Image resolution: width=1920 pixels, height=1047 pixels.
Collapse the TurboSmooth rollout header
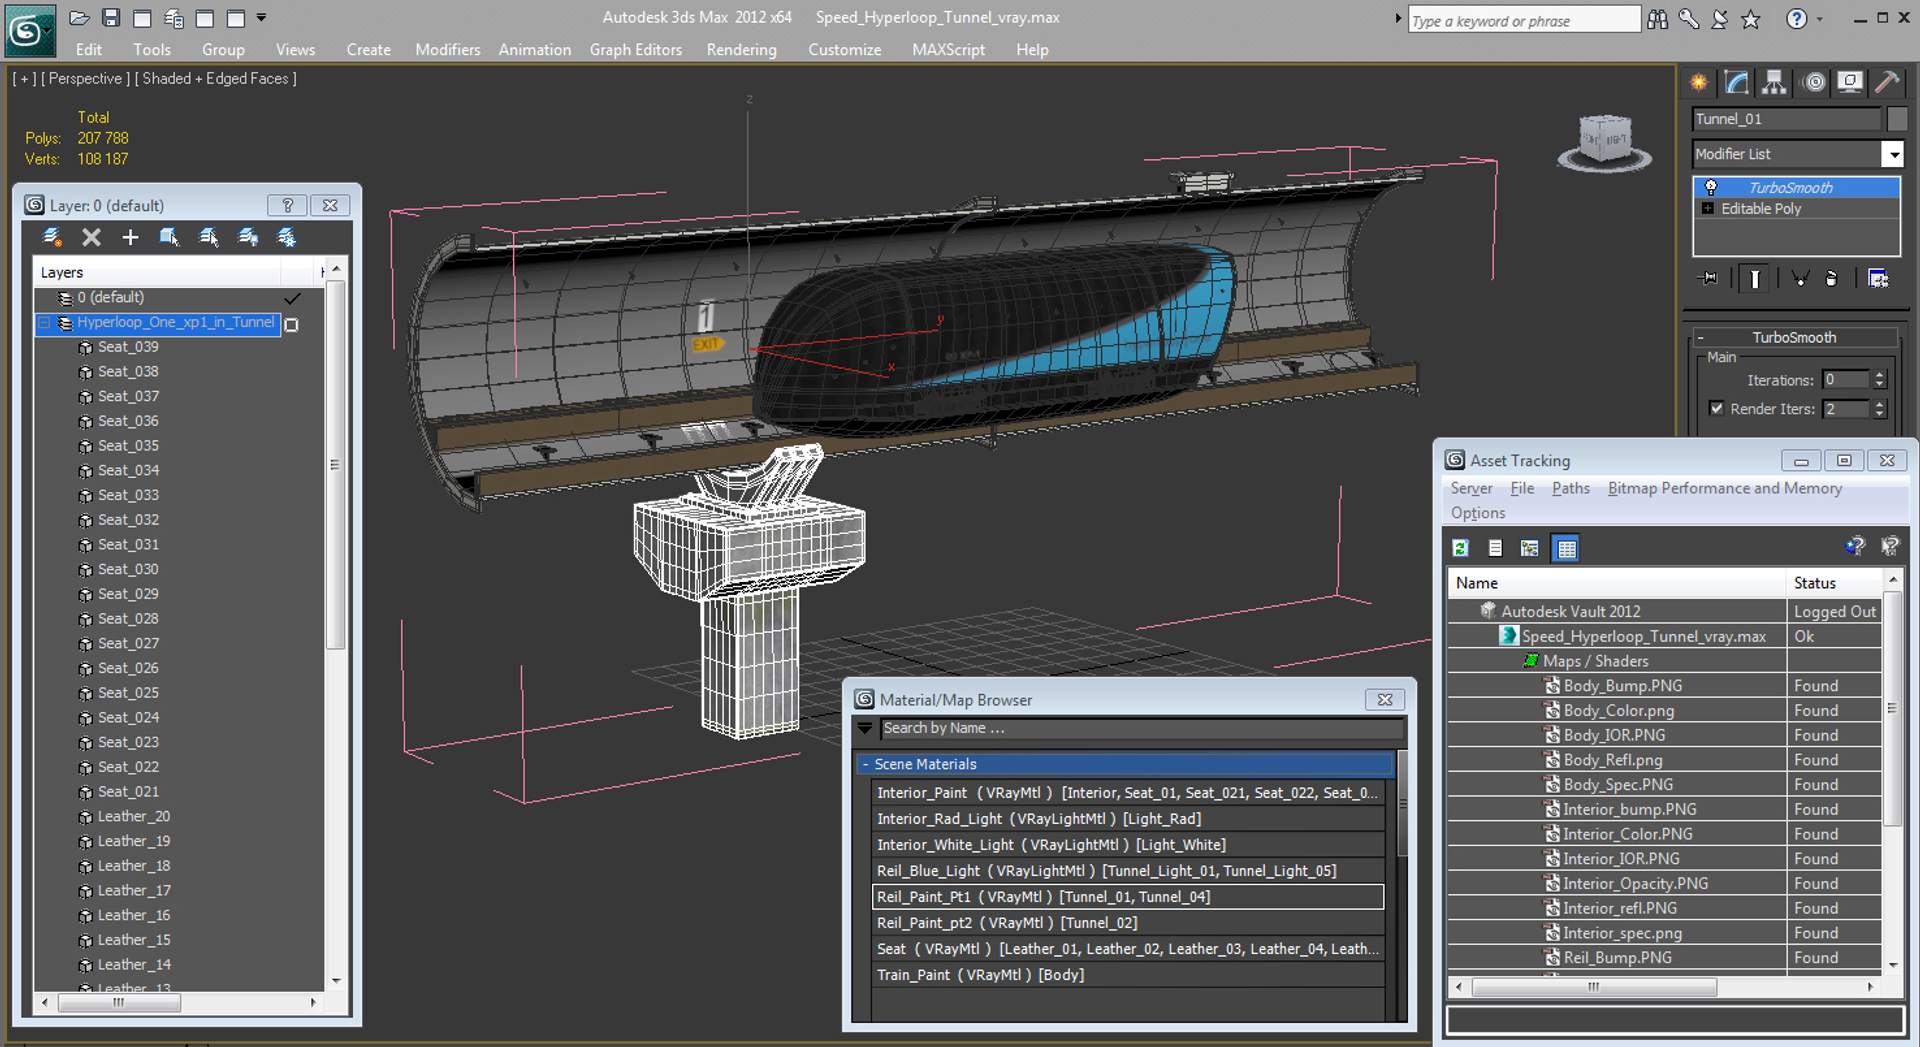[1794, 337]
